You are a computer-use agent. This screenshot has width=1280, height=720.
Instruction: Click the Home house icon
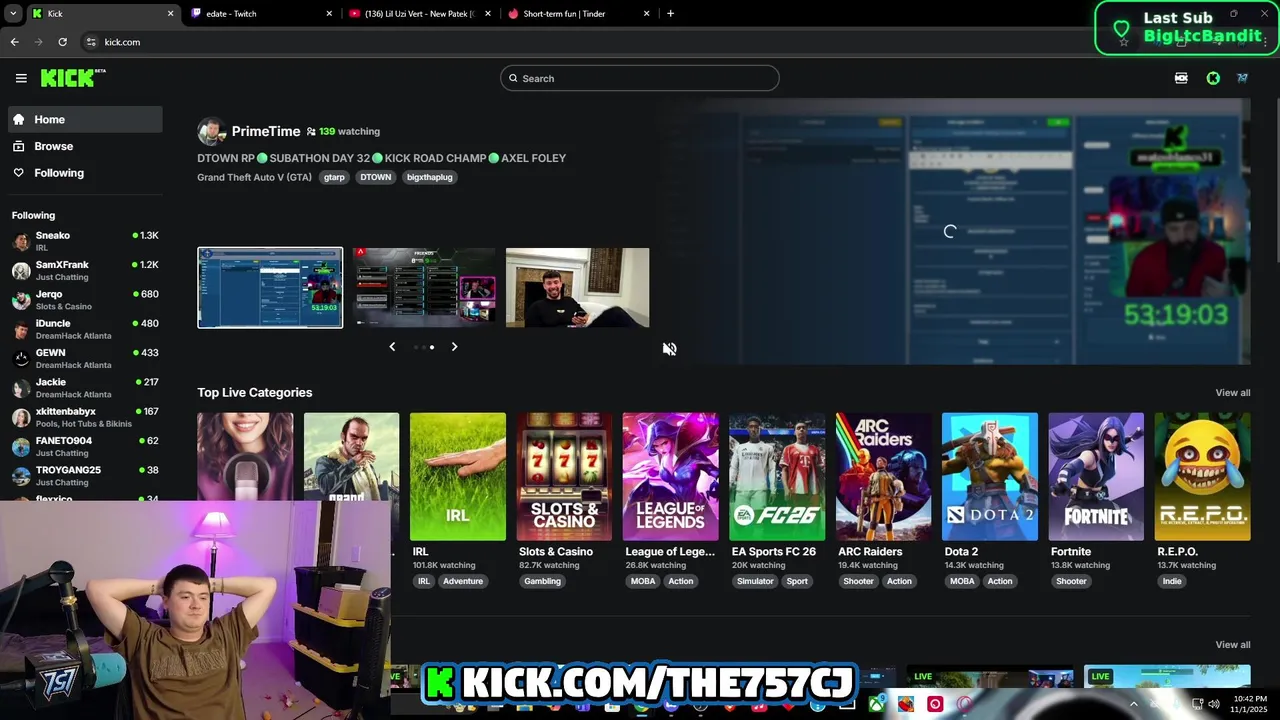click(x=18, y=119)
